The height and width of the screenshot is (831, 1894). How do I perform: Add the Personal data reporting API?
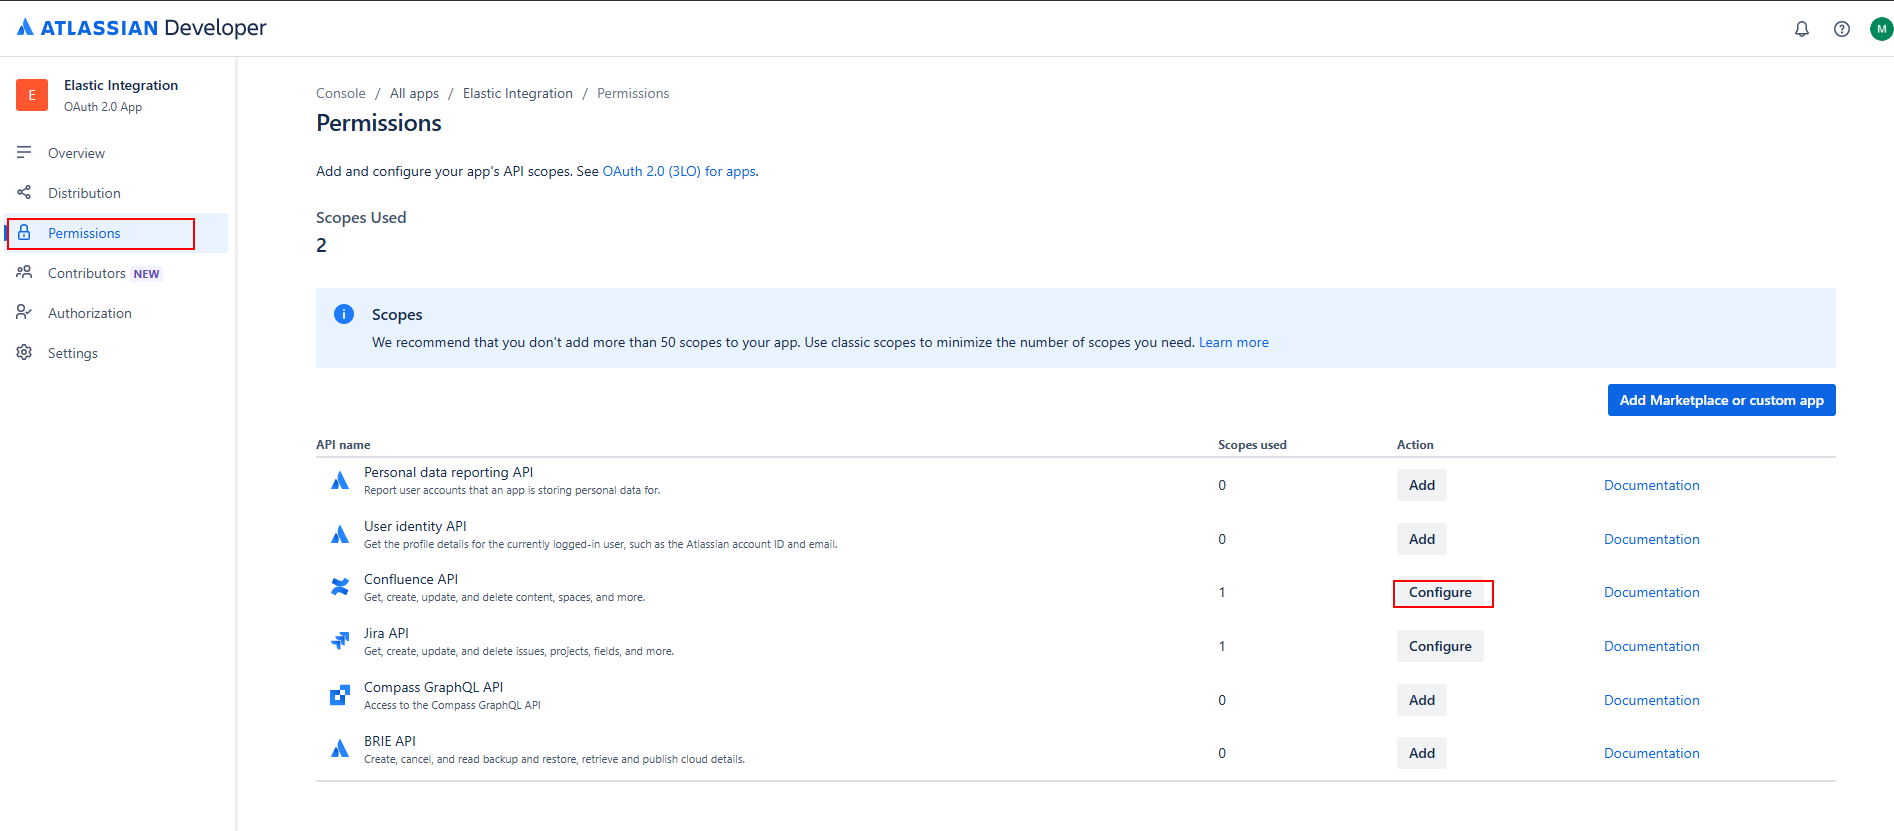pos(1422,485)
